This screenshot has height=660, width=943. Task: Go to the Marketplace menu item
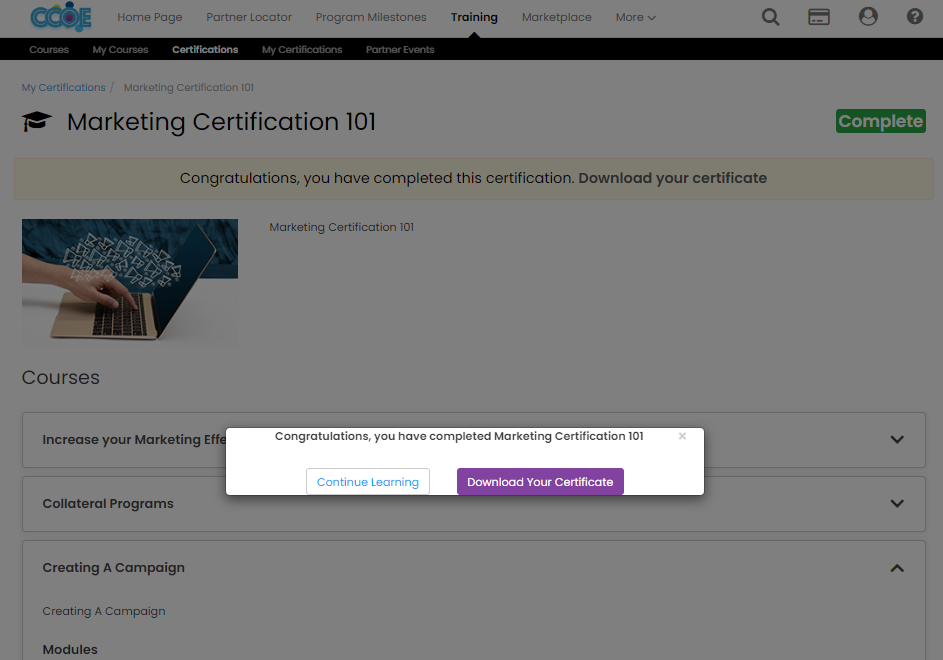[x=556, y=17]
